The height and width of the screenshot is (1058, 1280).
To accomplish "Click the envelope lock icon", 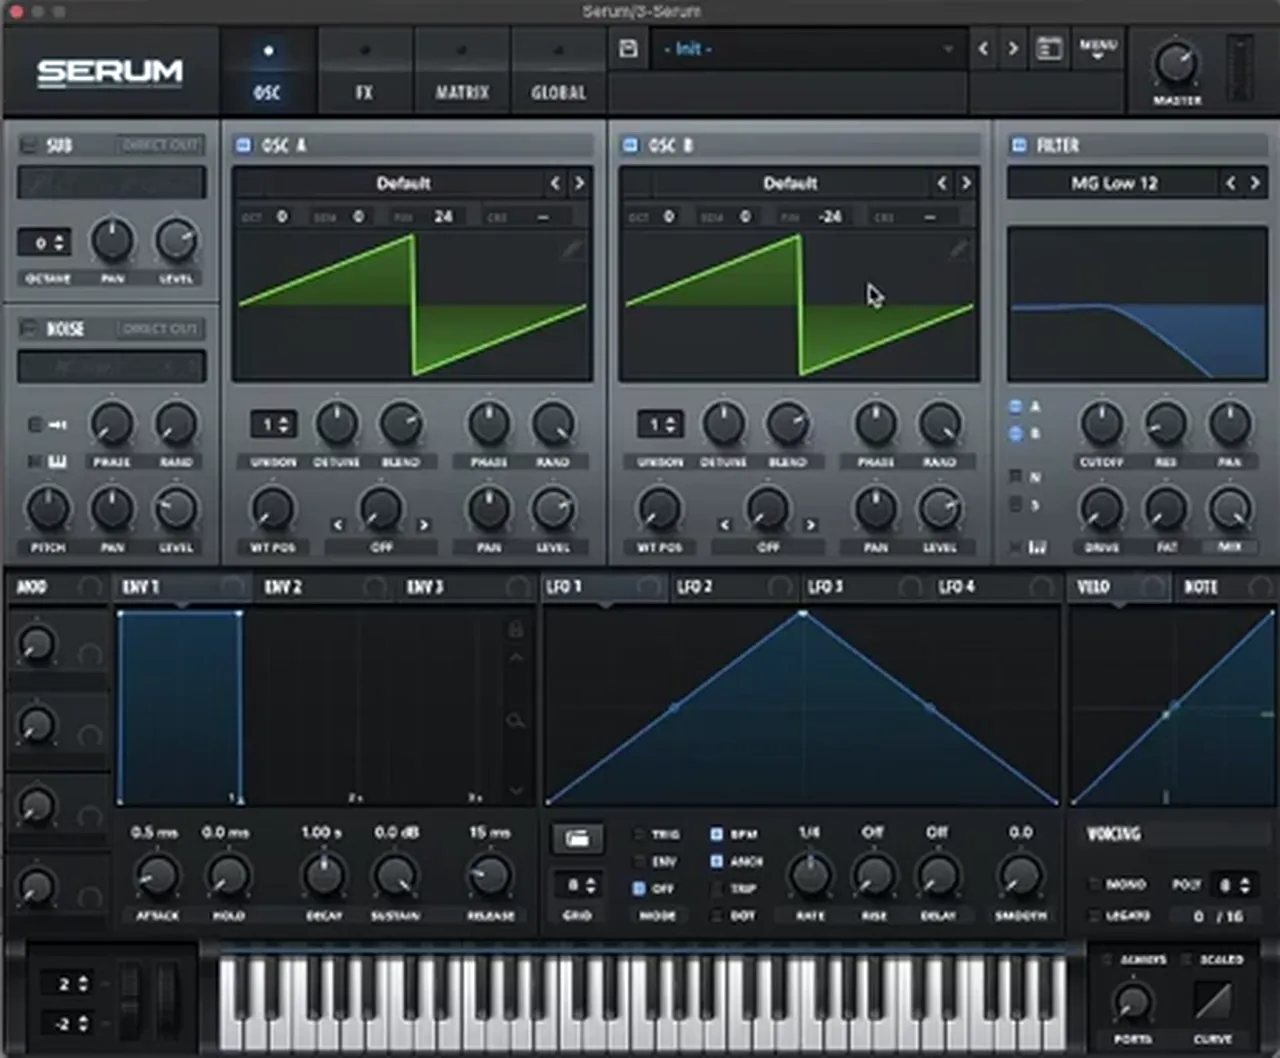I will (516, 629).
